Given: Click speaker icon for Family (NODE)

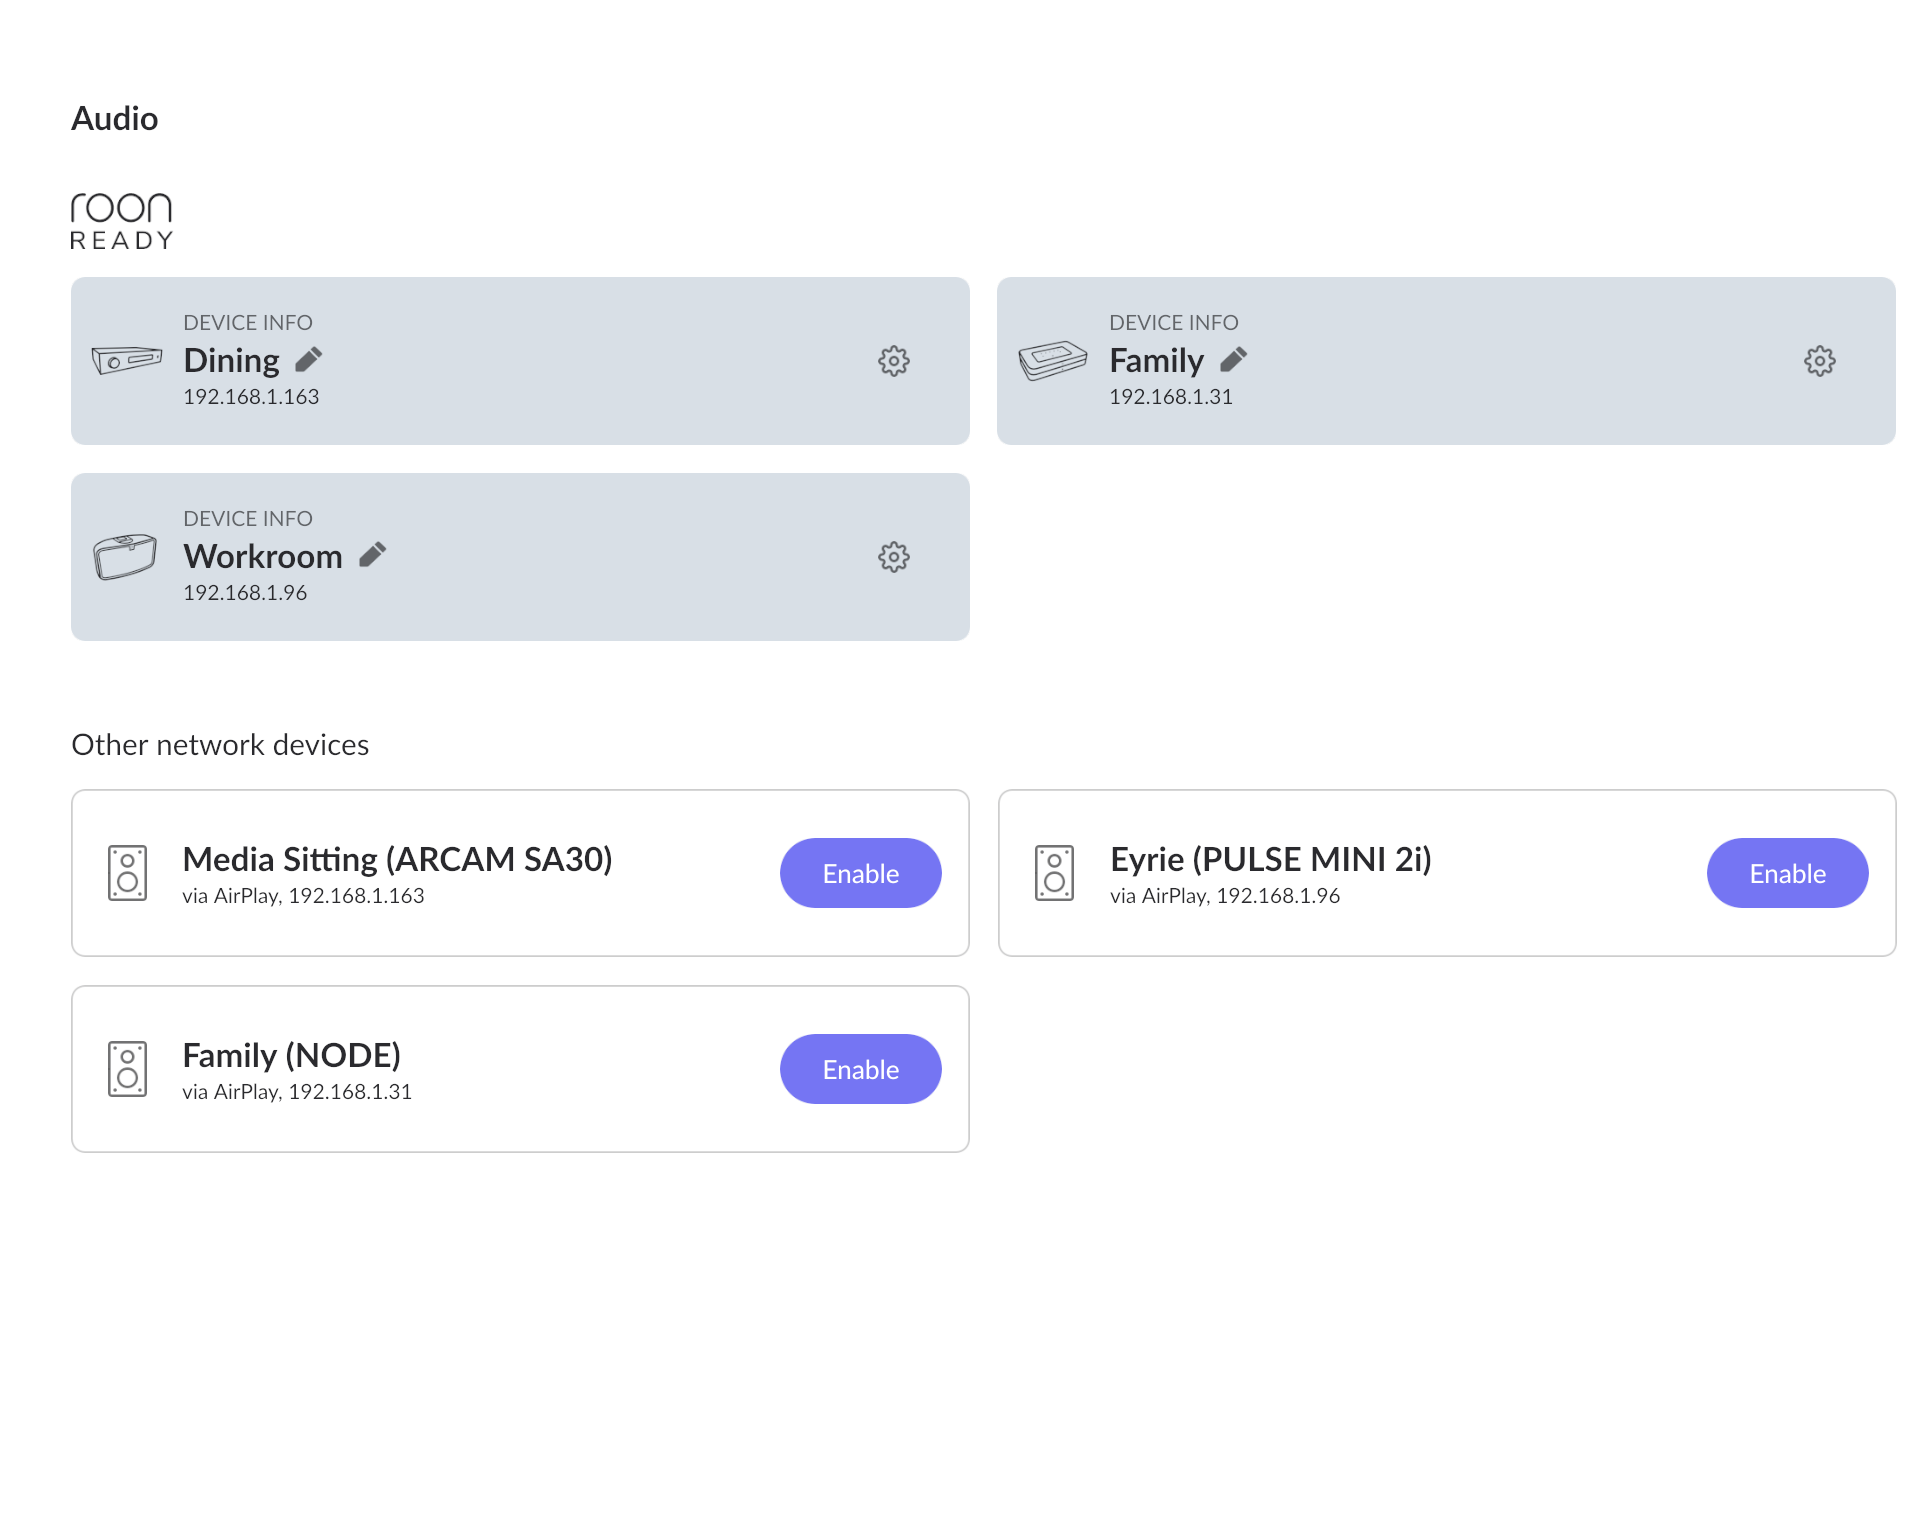Looking at the screenshot, I should click(x=127, y=1069).
